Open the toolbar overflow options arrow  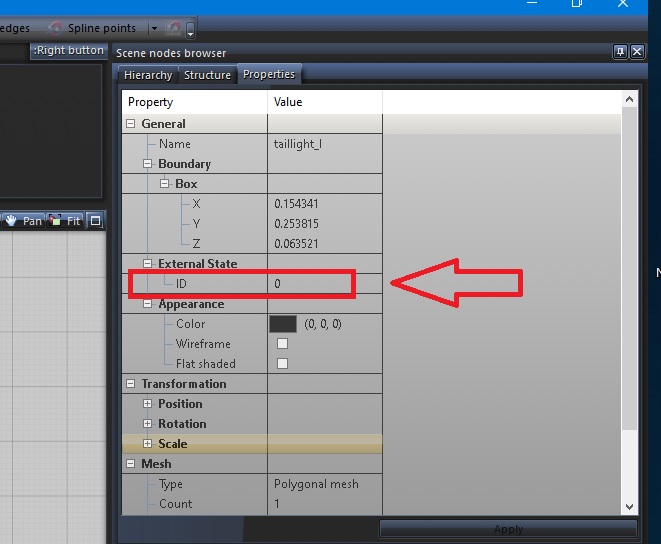(x=190, y=30)
